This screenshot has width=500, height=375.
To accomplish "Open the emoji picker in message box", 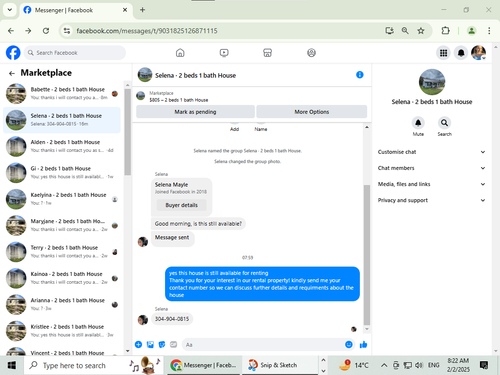I will click(x=349, y=344).
